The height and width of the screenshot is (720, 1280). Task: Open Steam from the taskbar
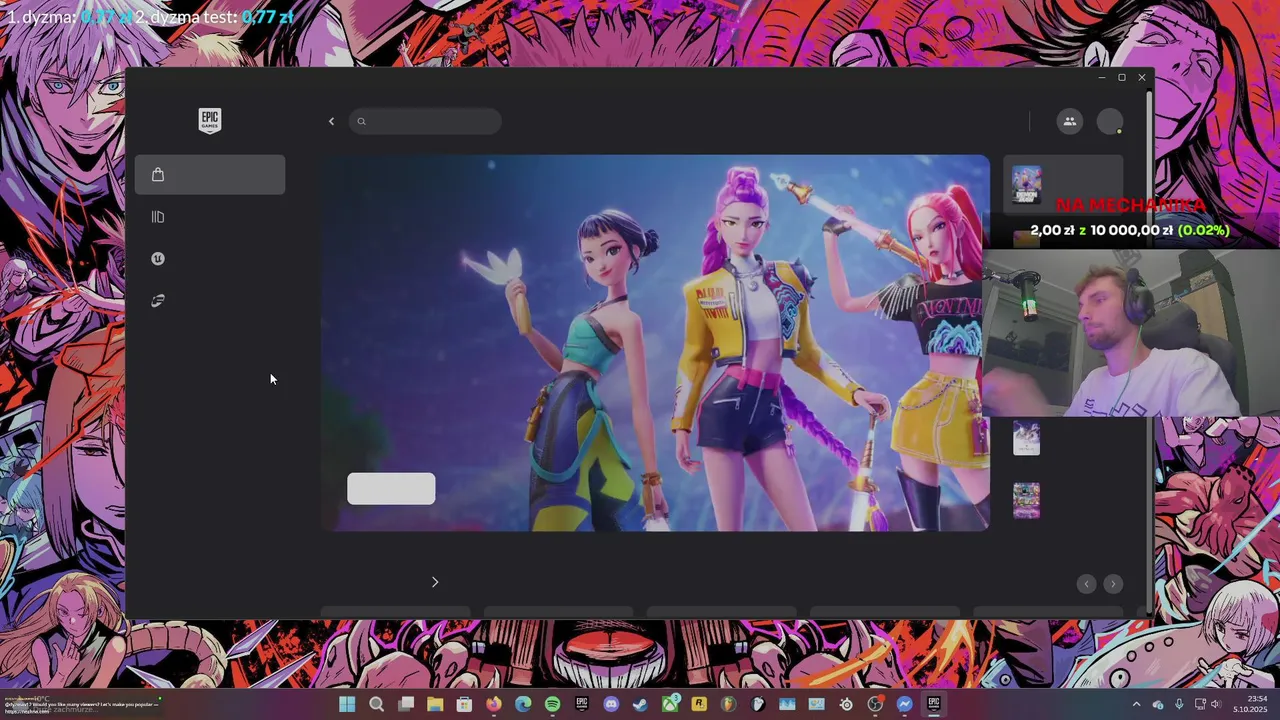click(x=640, y=704)
